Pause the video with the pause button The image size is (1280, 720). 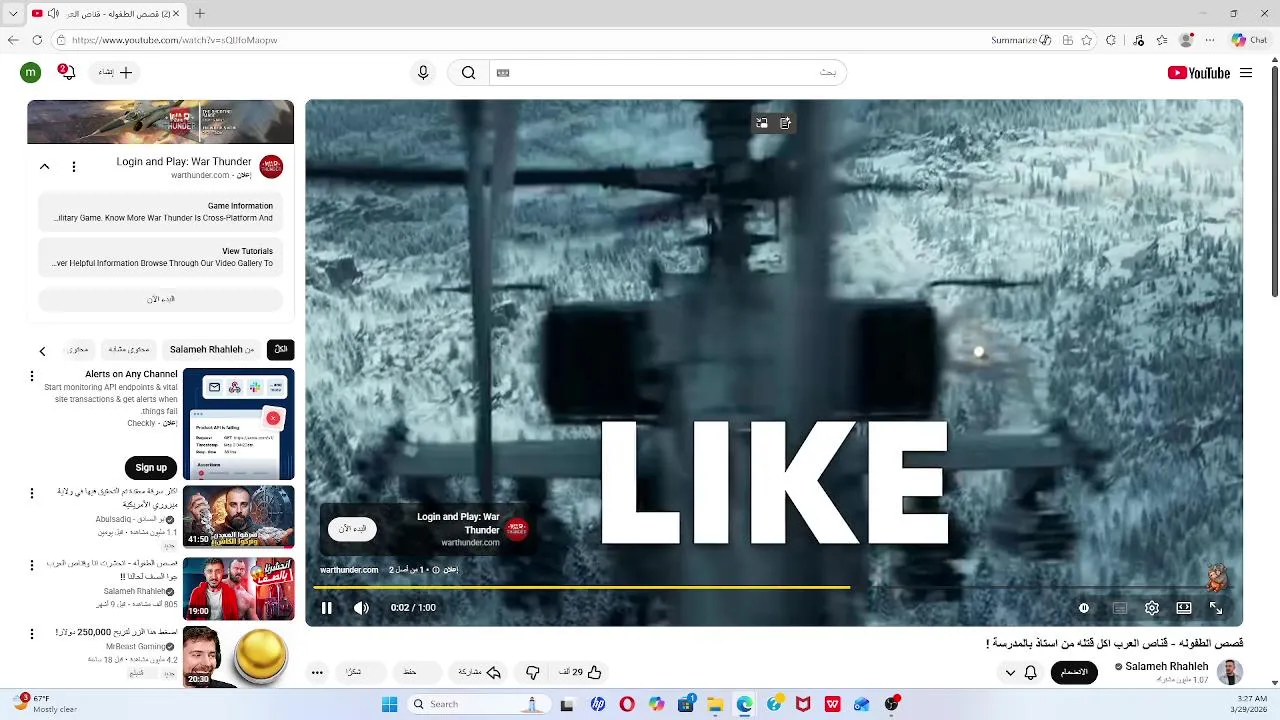(x=327, y=608)
